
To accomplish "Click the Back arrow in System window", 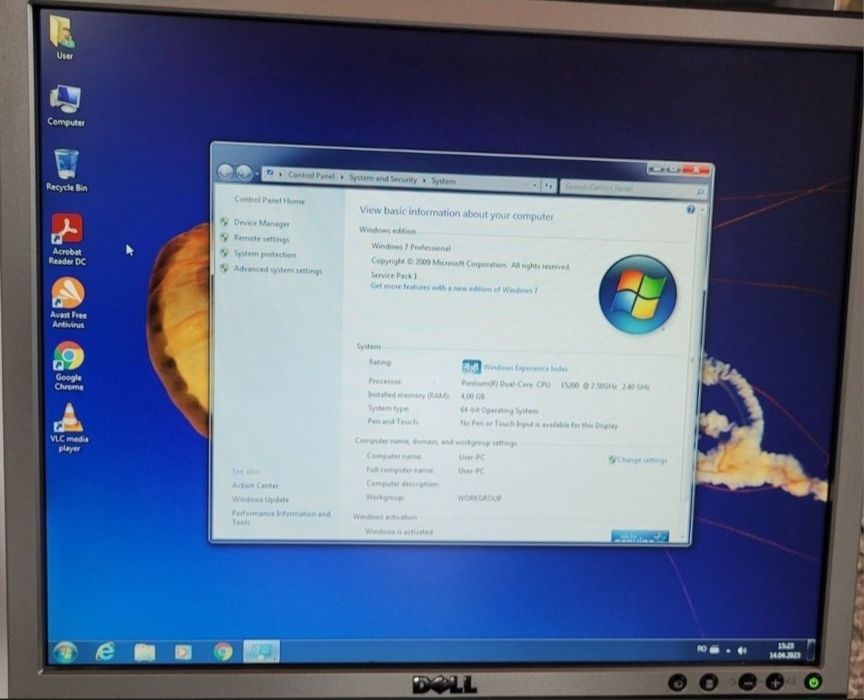I will (225, 173).
